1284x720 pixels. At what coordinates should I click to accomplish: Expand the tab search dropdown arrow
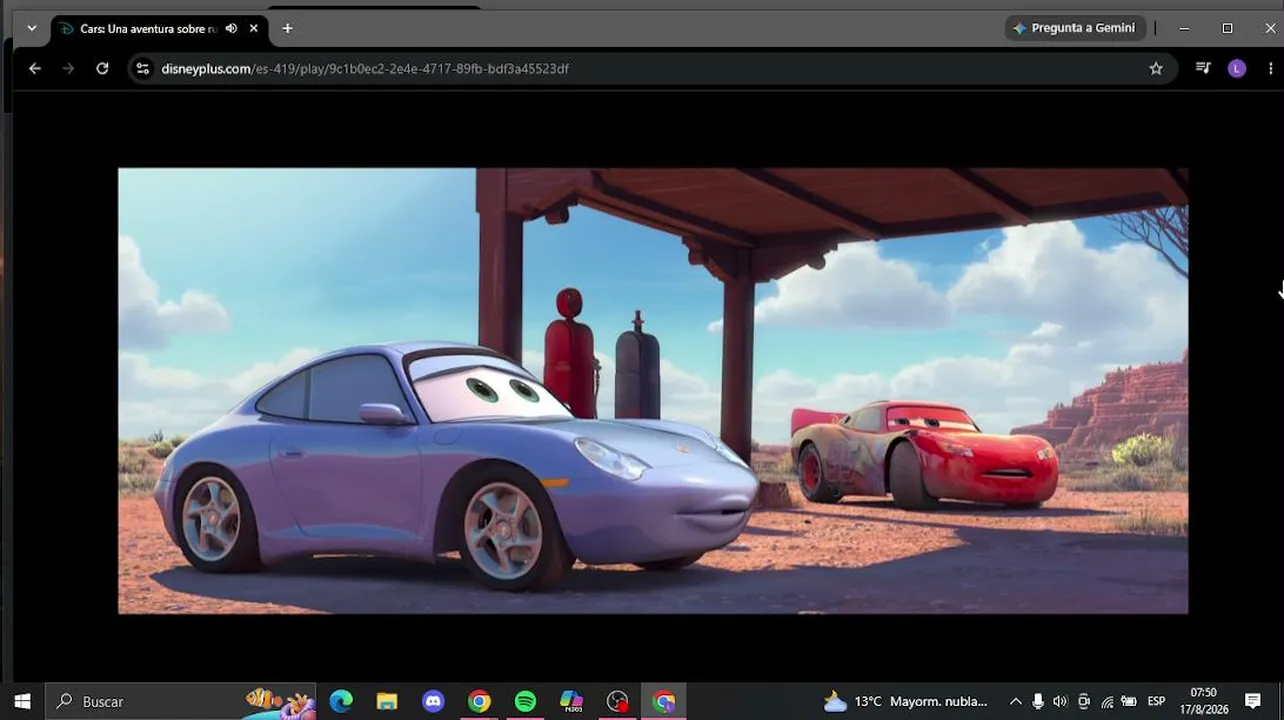coord(31,28)
